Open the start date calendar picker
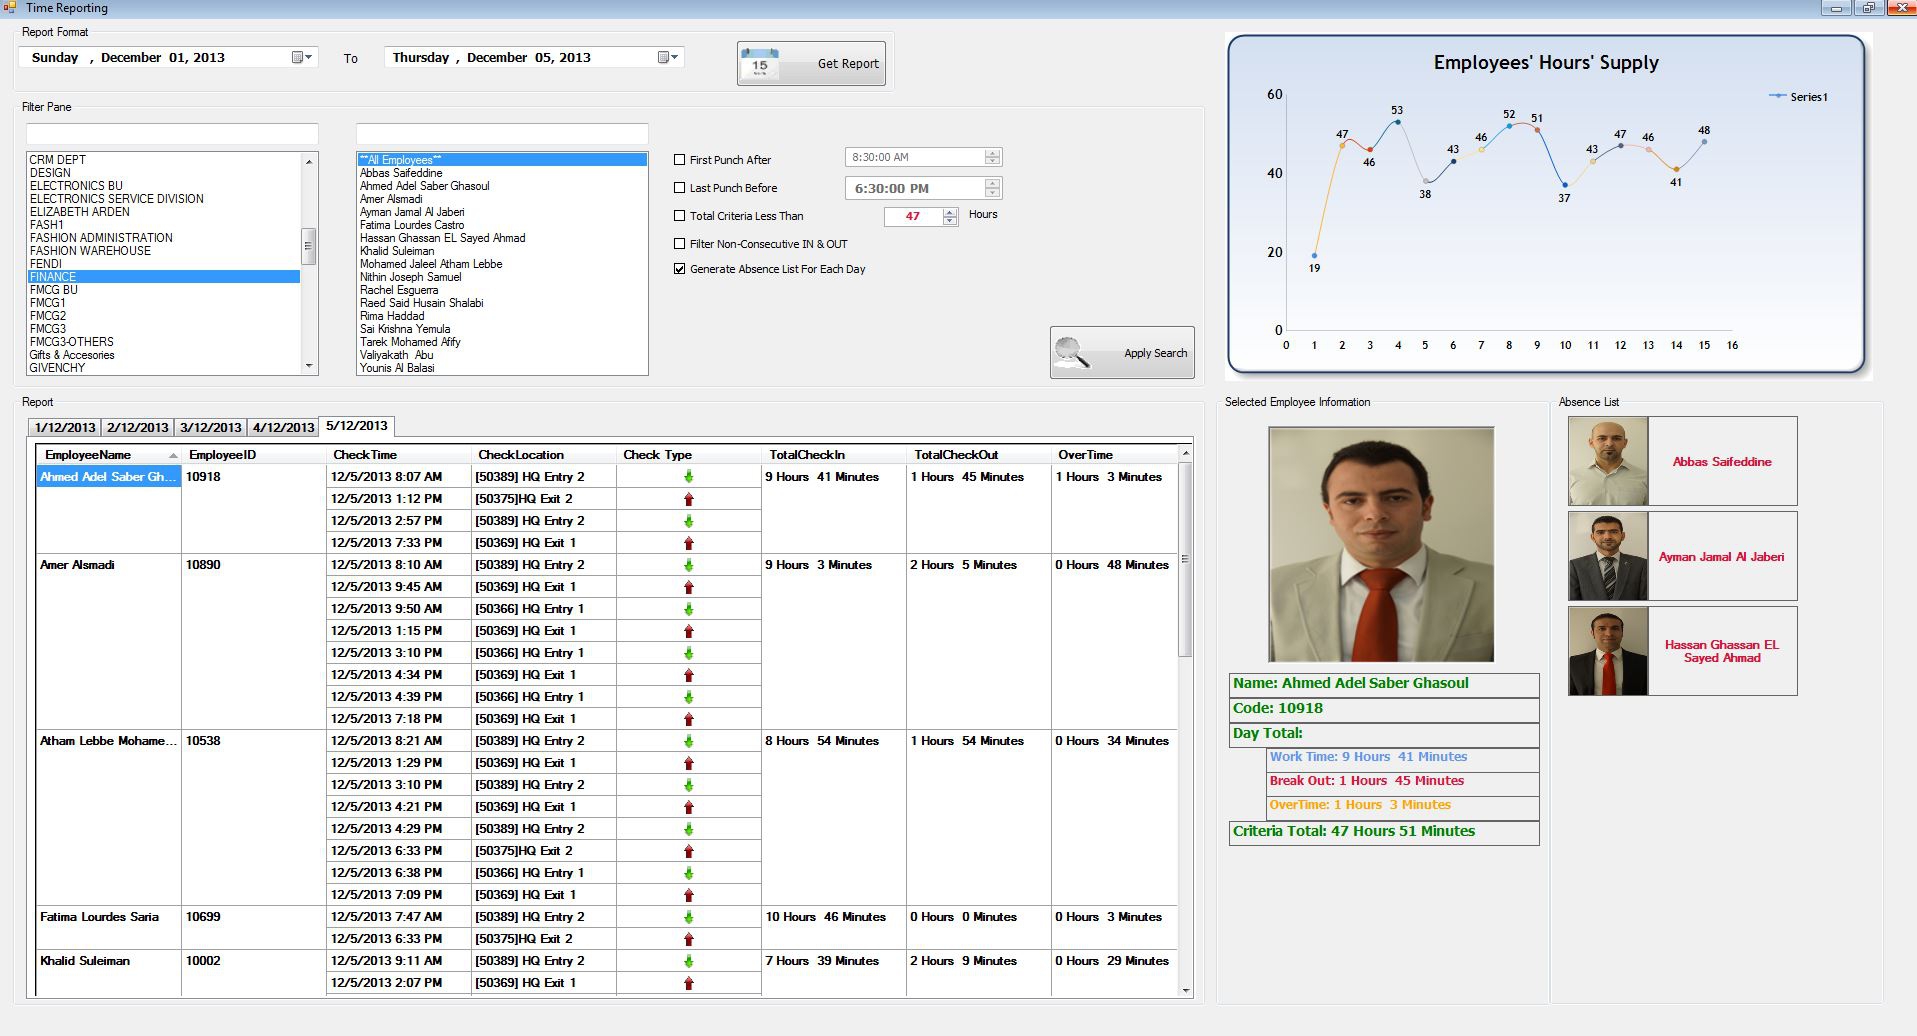The image size is (1917, 1036). coord(302,58)
